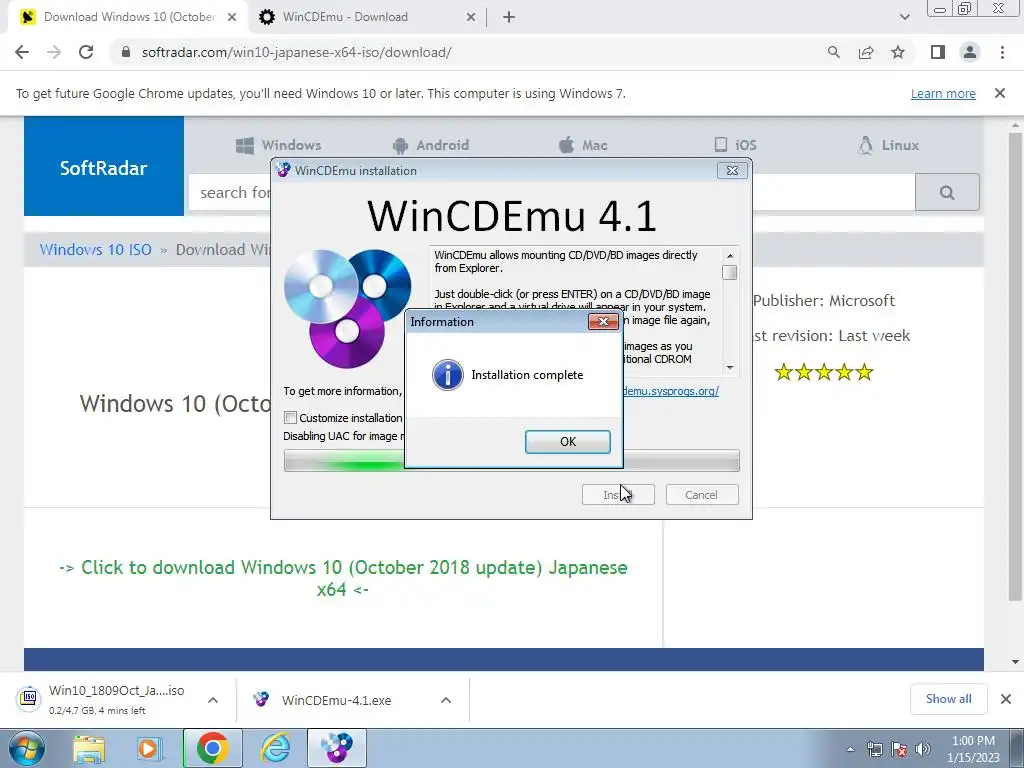Open the Android category on SoftRadar
Screen dimensions: 1024x768
(x=431, y=145)
